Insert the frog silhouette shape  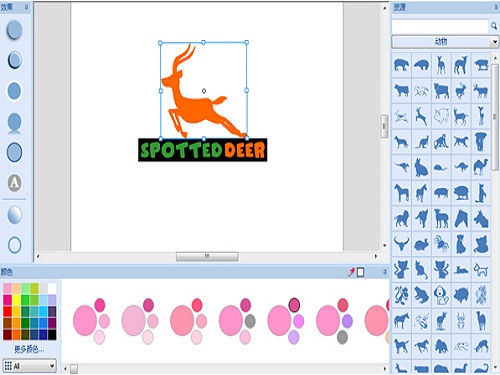(421, 295)
